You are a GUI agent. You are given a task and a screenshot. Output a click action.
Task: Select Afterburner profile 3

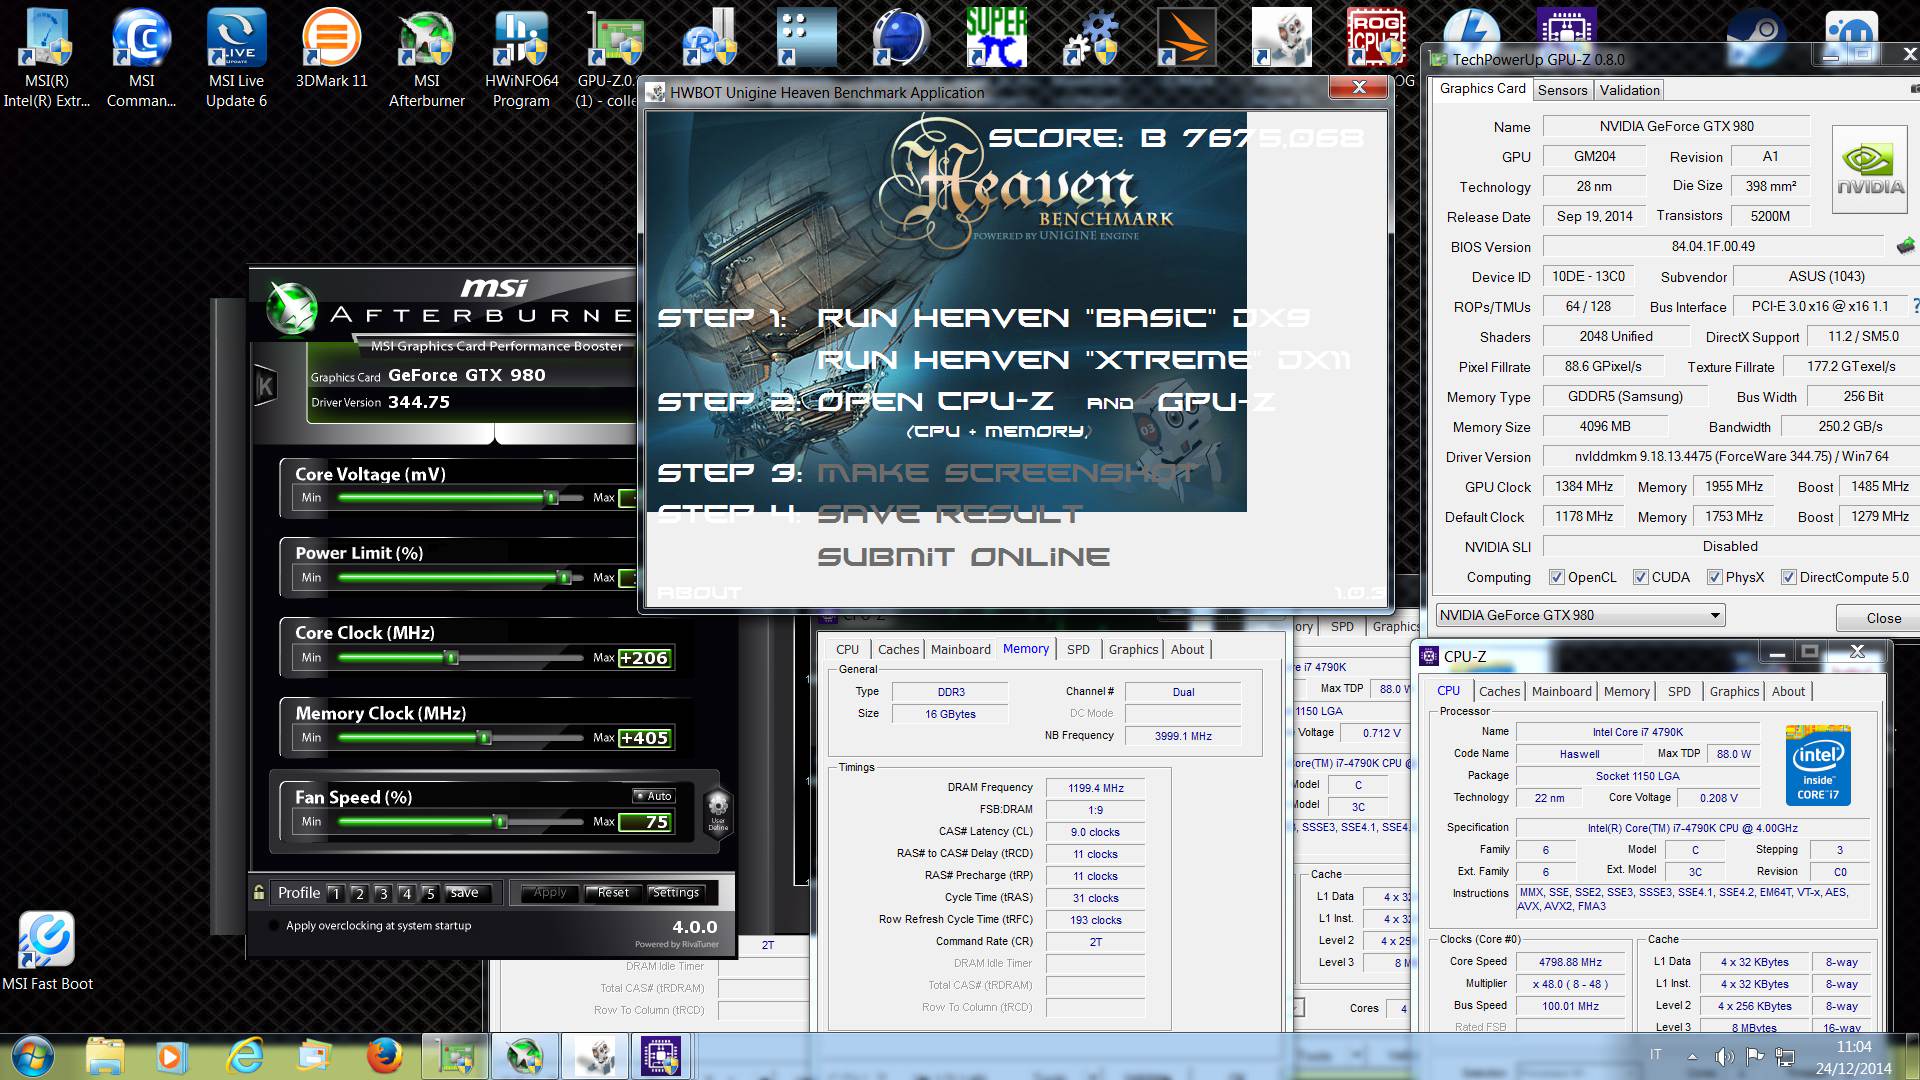[383, 893]
